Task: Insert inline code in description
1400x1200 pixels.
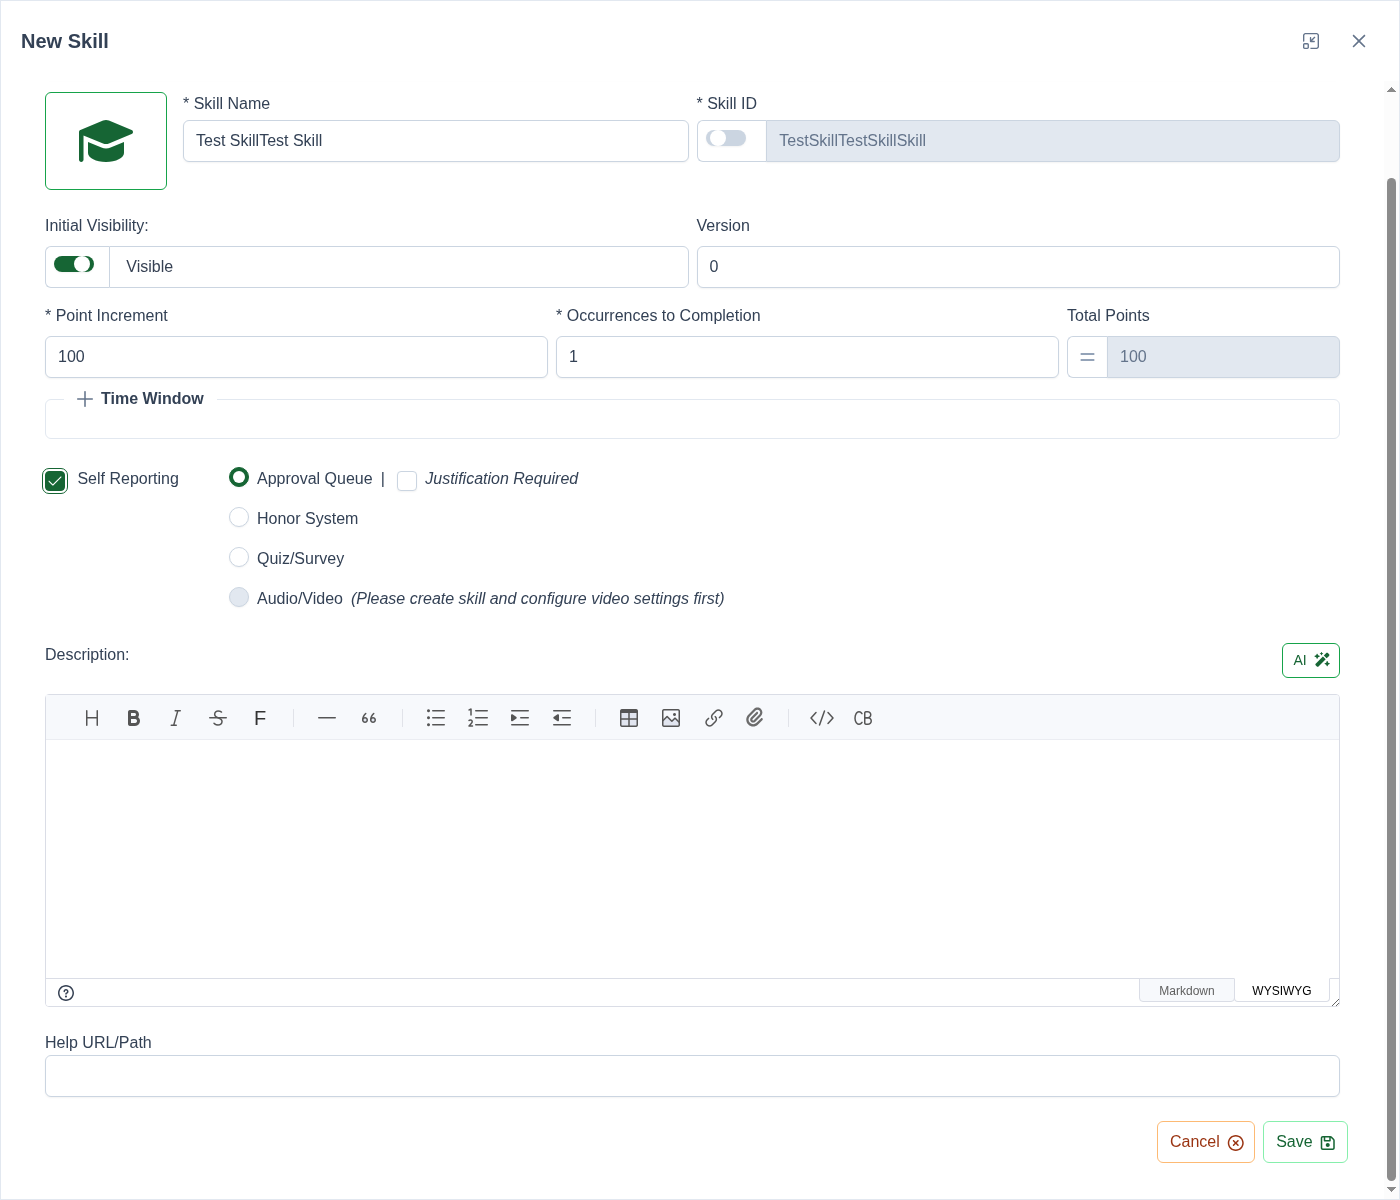Action: pos(822,718)
